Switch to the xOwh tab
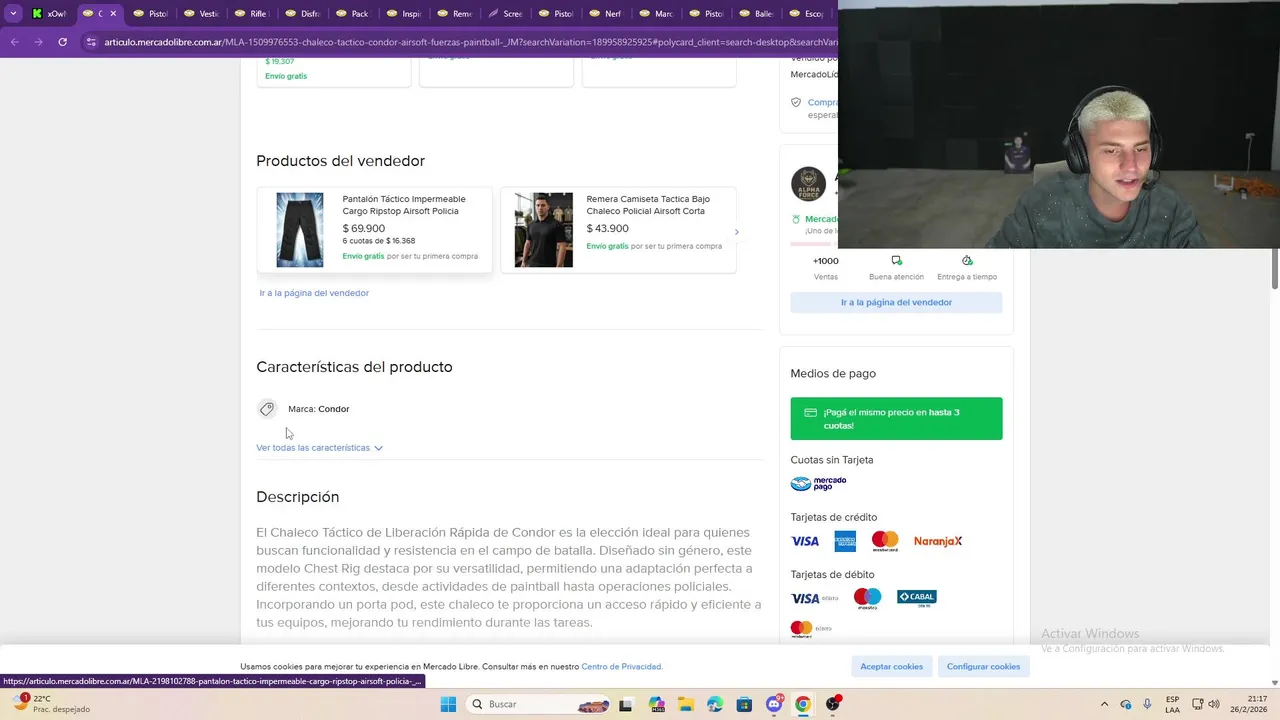 point(48,14)
